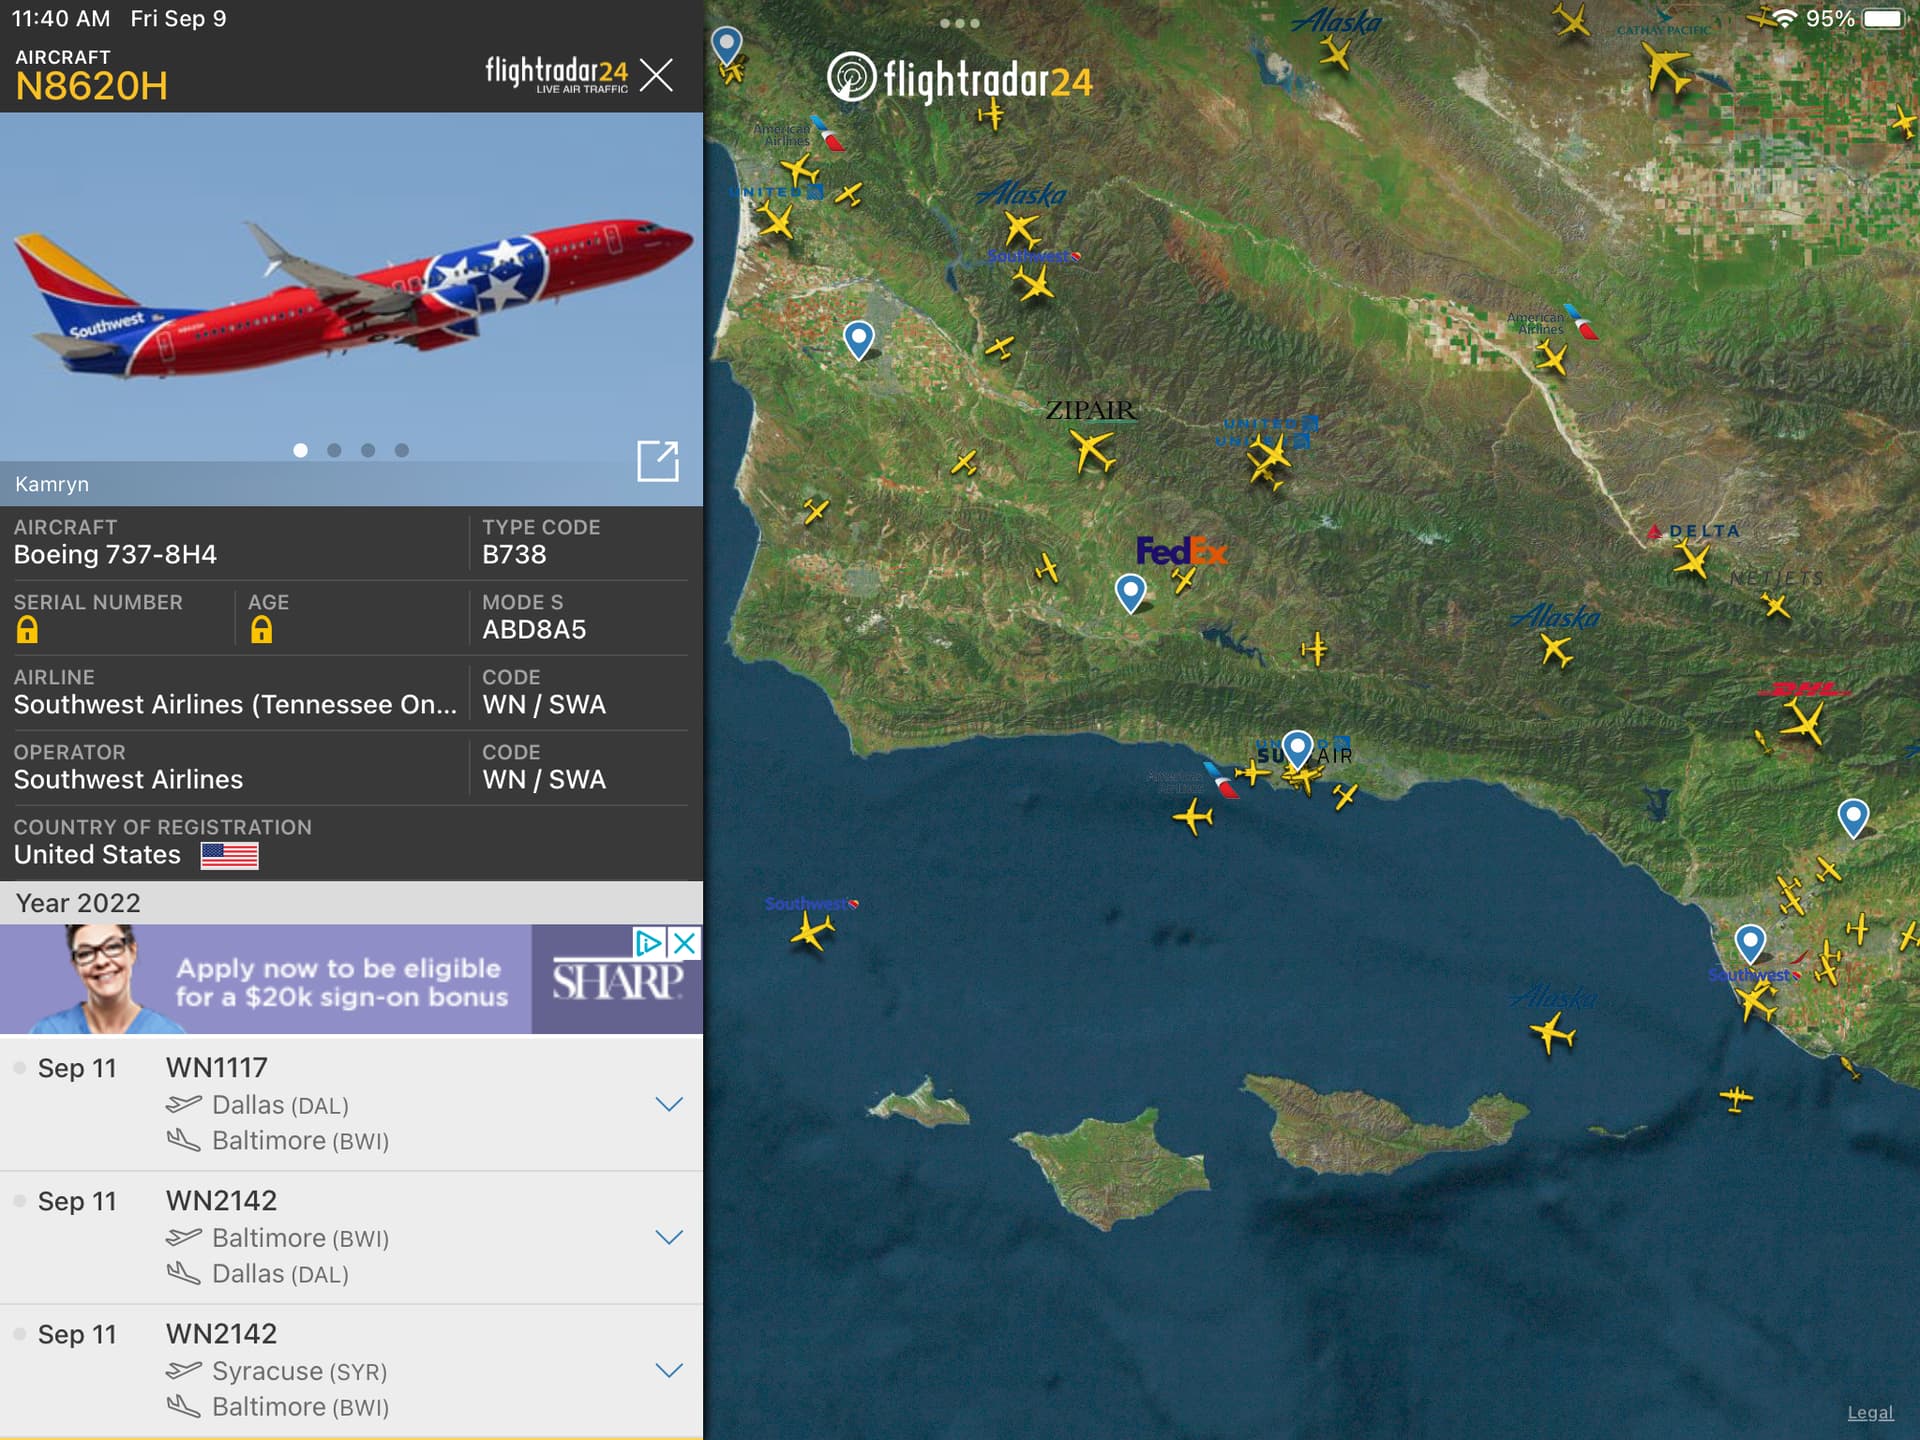Screen dimensions: 1920x1440
Task: Tap the age lock icon
Action: [x=261, y=630]
